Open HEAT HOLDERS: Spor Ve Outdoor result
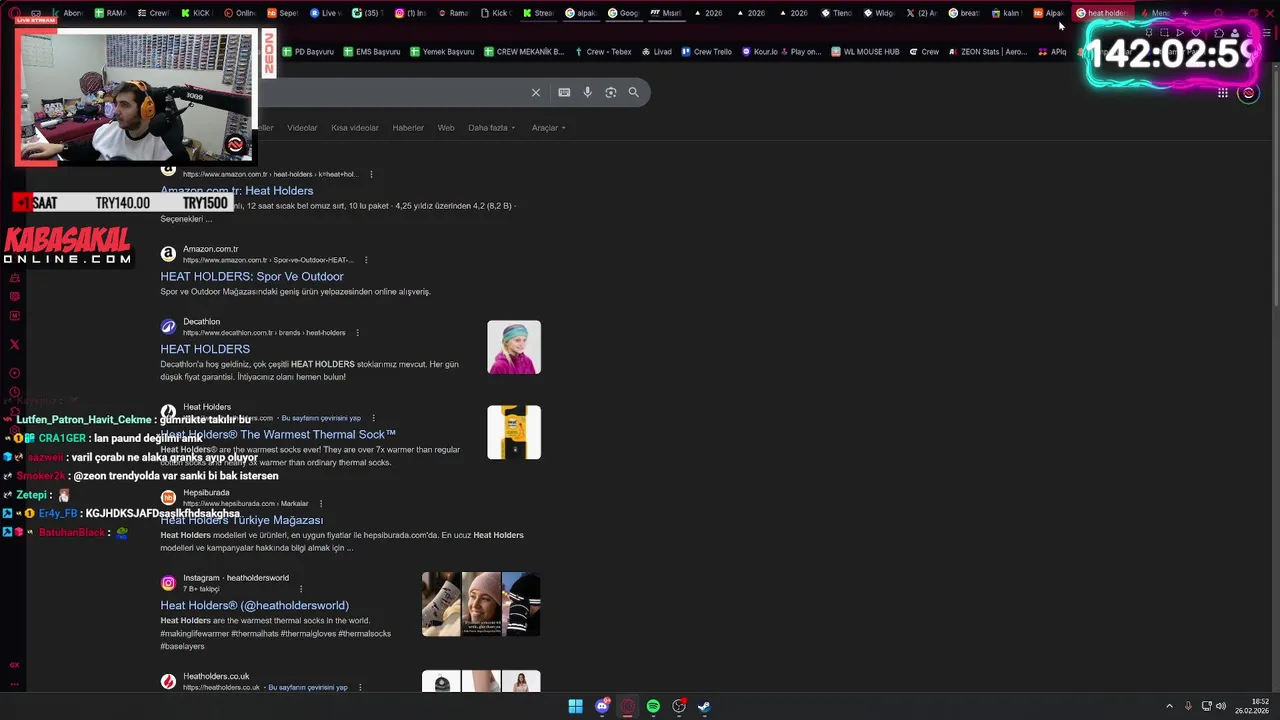1280x720 pixels. (x=252, y=276)
